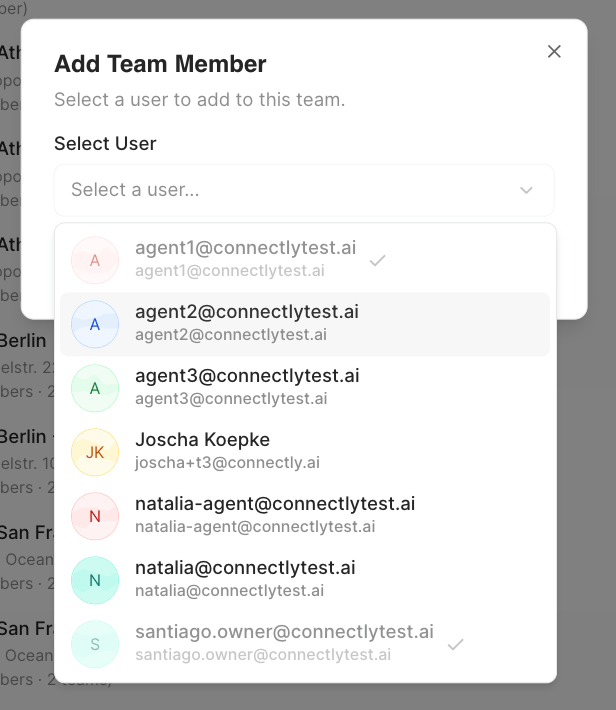Image resolution: width=616 pixels, height=710 pixels.
Task: Click the checkmark beside santiago.owner@connectlytest.ai
Action: [455, 644]
